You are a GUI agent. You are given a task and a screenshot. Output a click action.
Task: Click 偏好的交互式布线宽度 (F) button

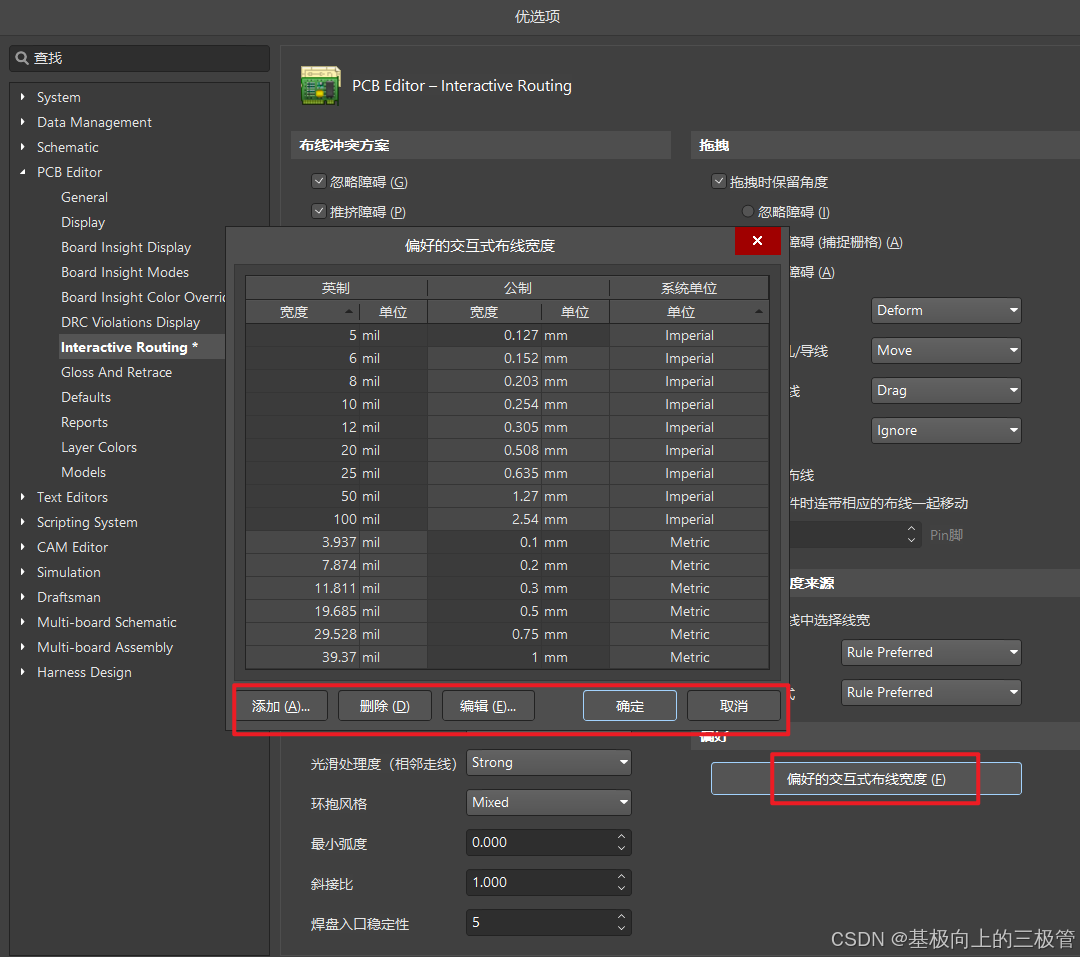tap(866, 779)
